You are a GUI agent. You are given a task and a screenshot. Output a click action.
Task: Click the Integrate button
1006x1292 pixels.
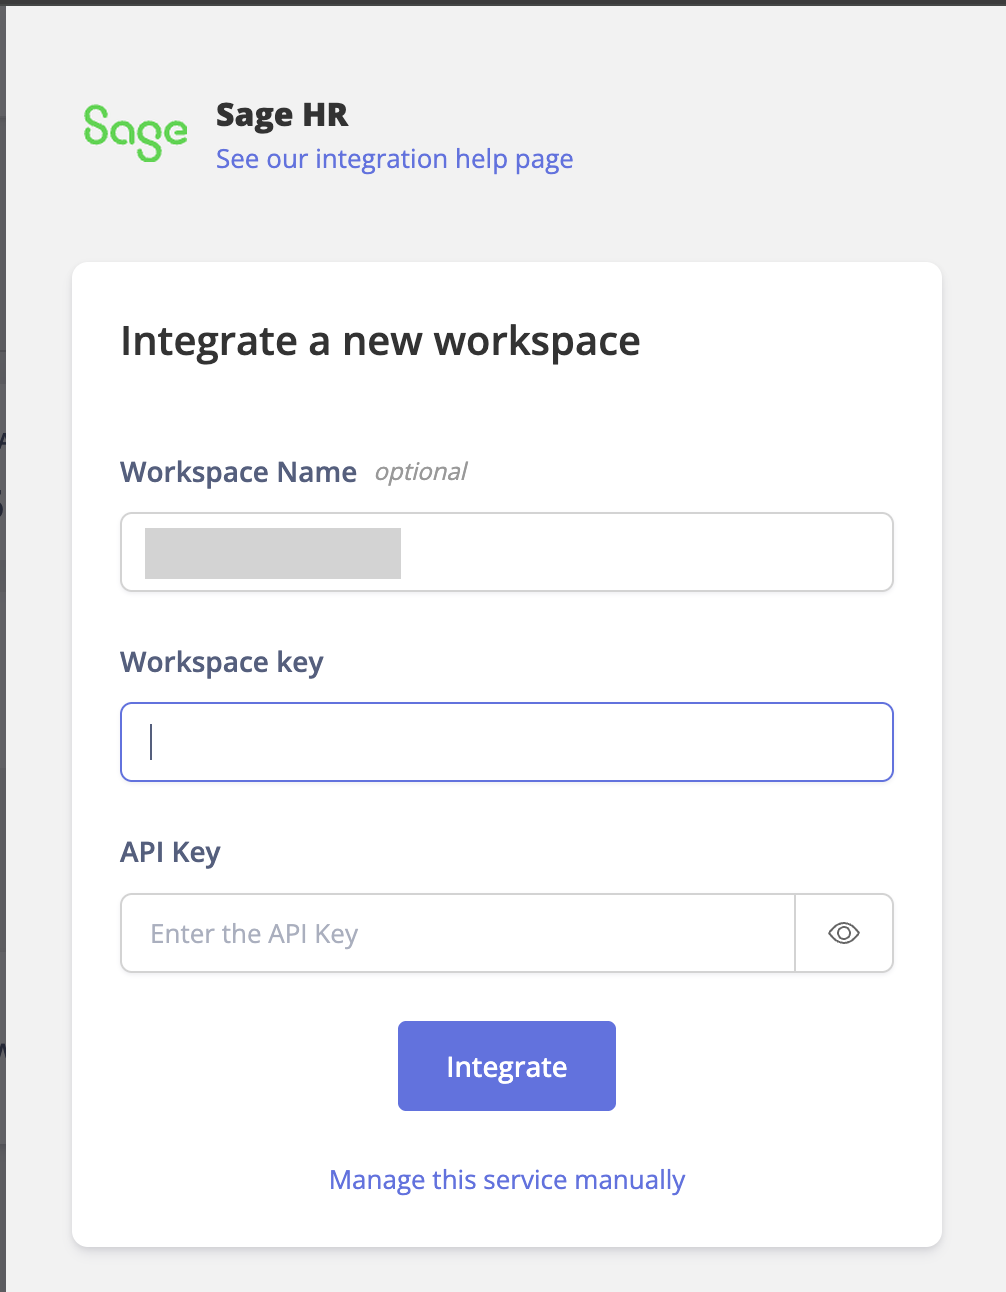coord(507,1066)
